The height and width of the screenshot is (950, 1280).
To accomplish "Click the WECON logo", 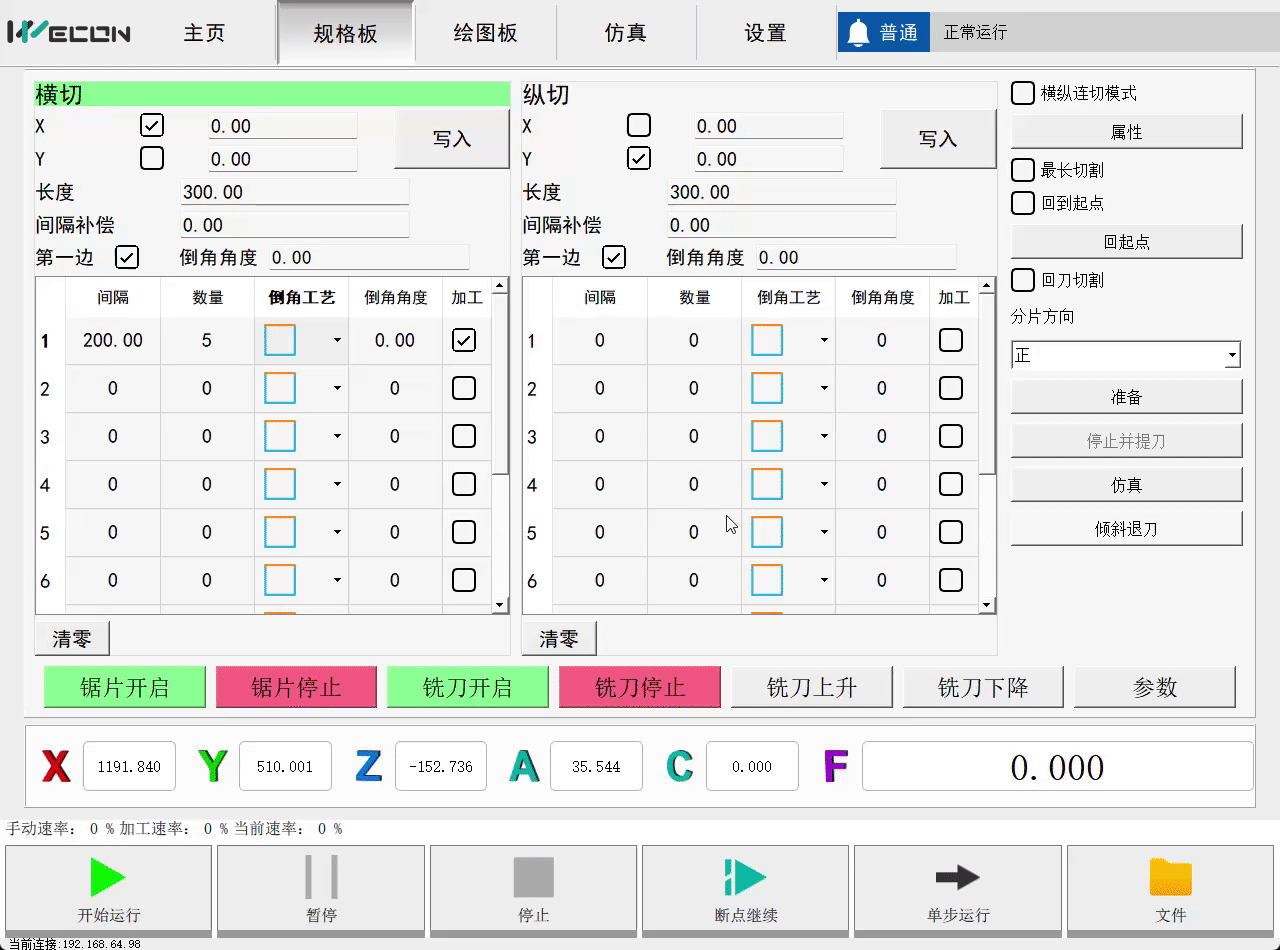I will pyautogui.click(x=69, y=33).
